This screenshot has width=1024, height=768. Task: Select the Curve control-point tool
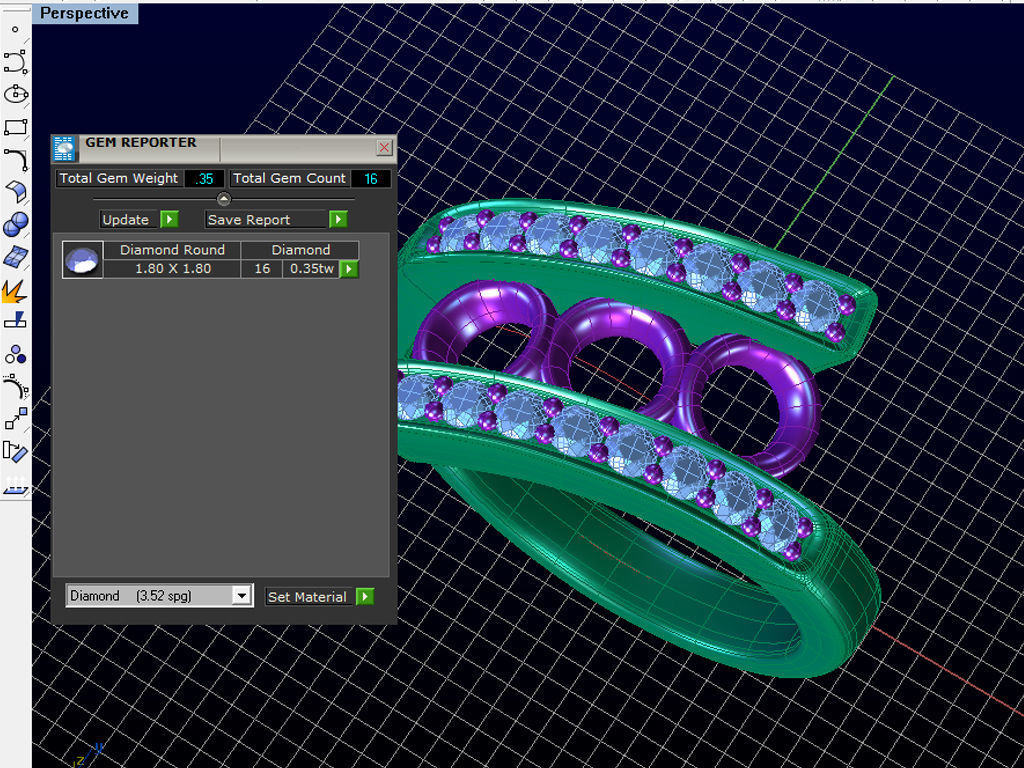15,62
